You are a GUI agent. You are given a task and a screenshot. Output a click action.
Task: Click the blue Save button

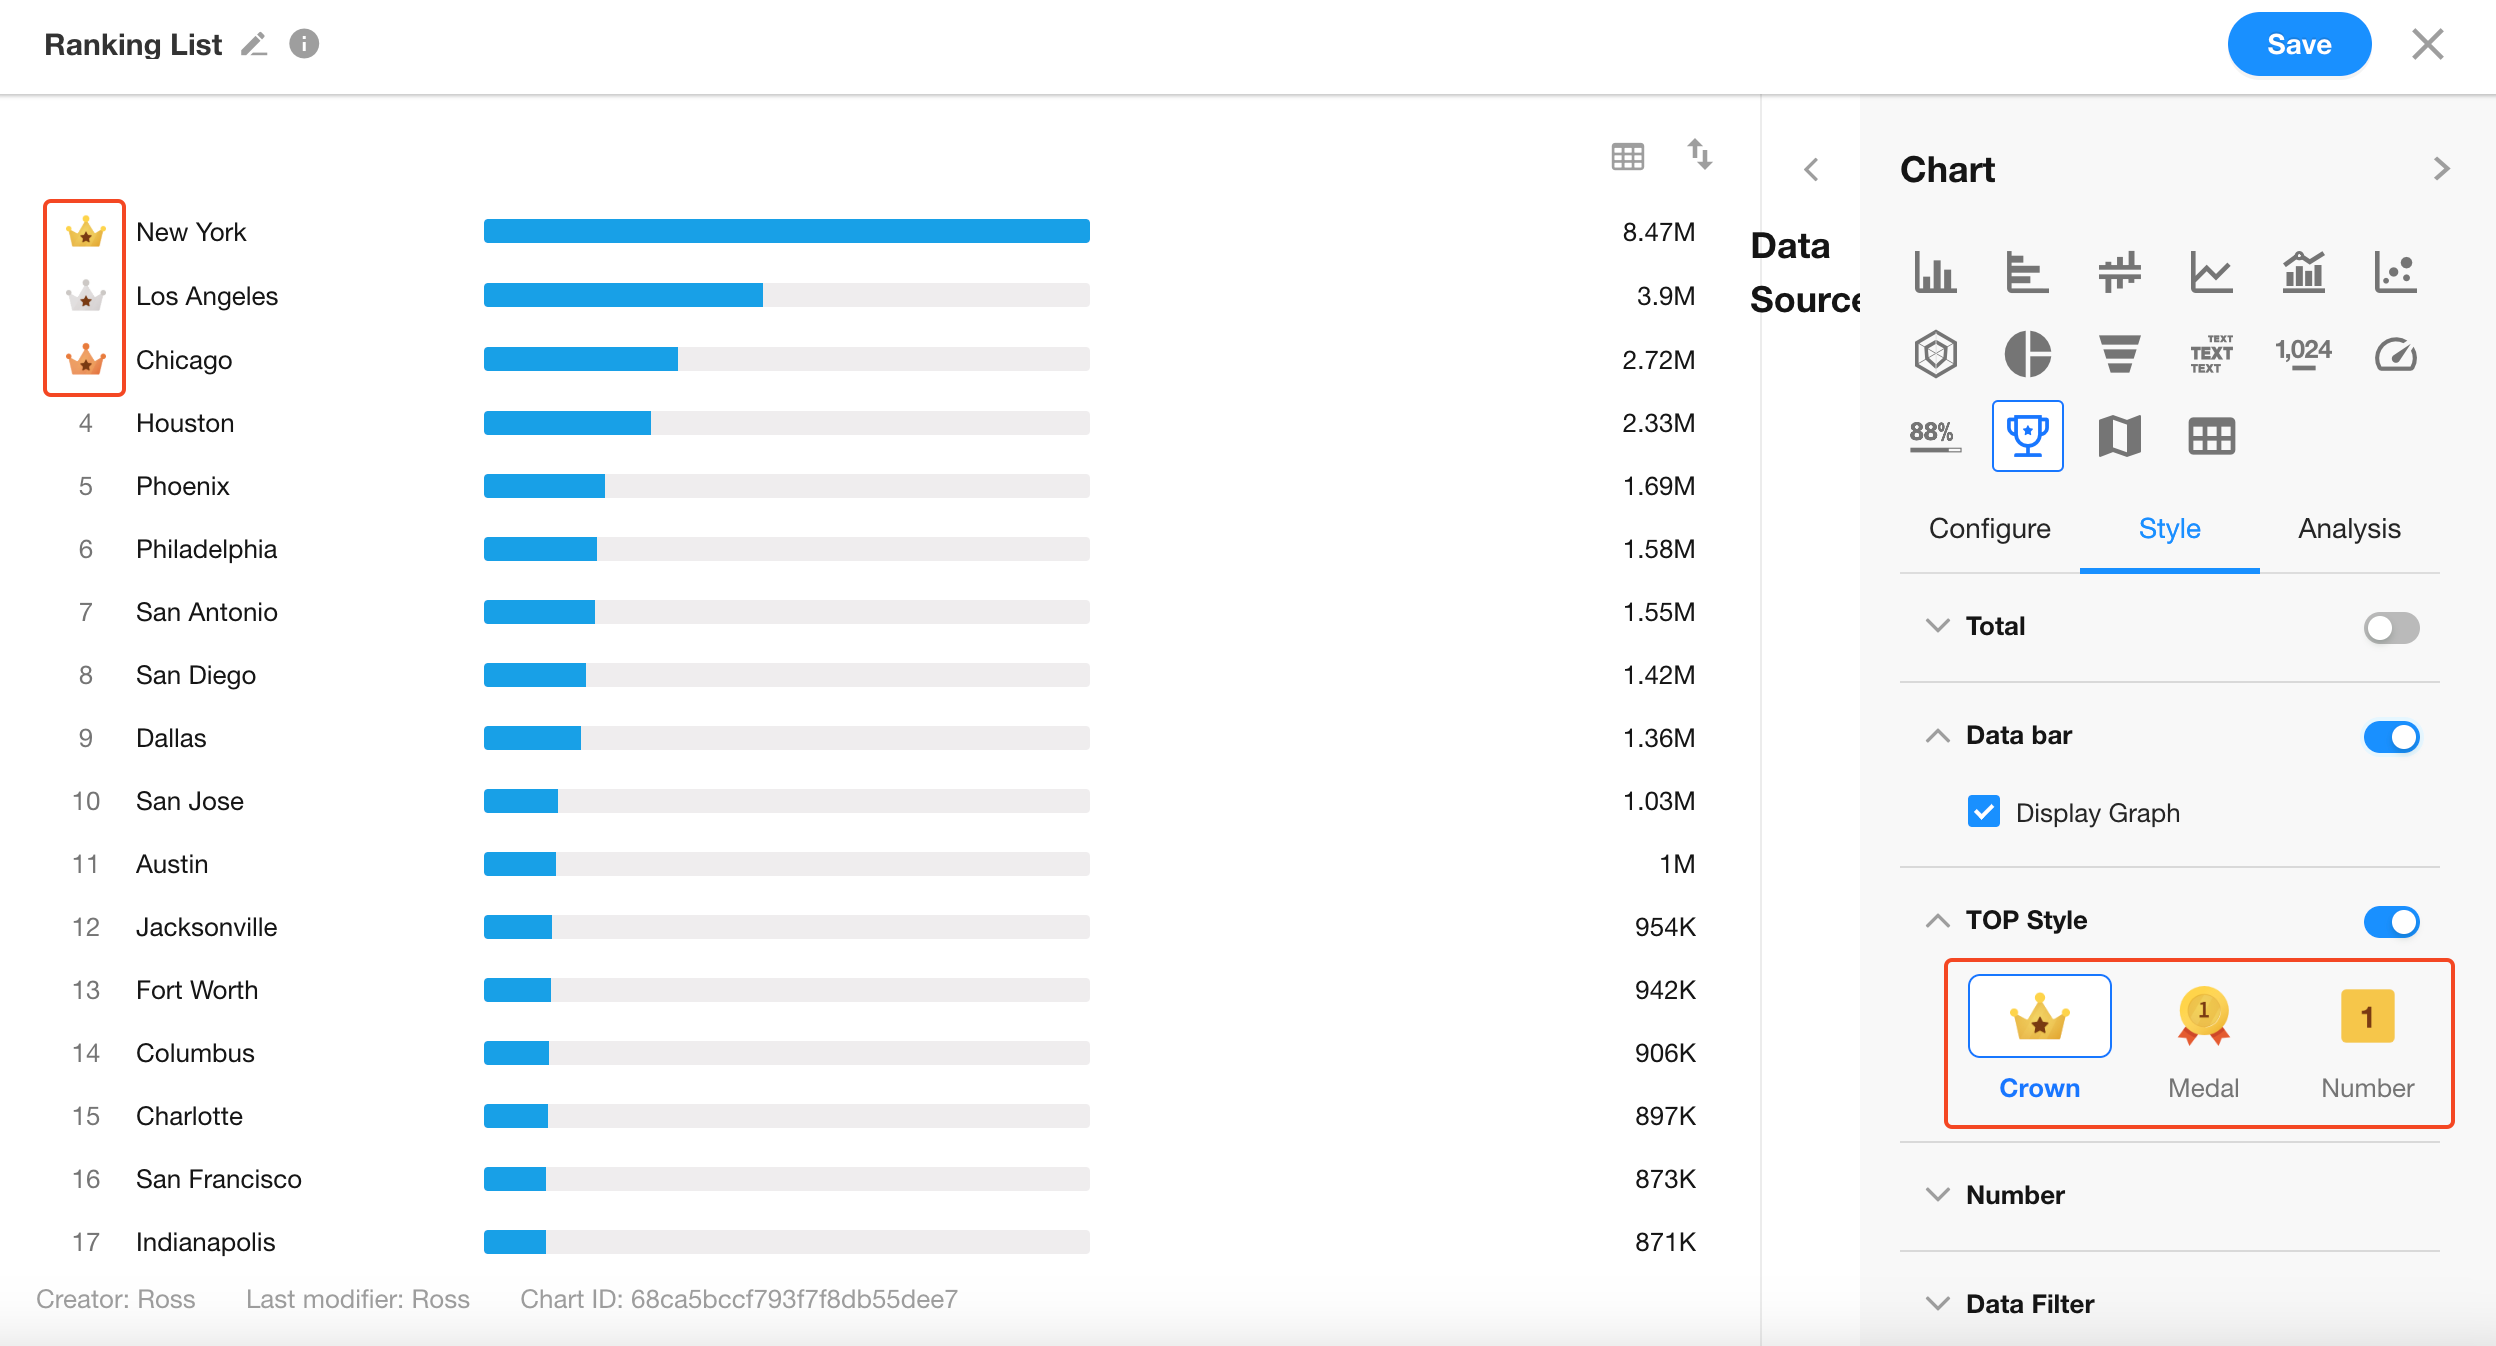2298,45
